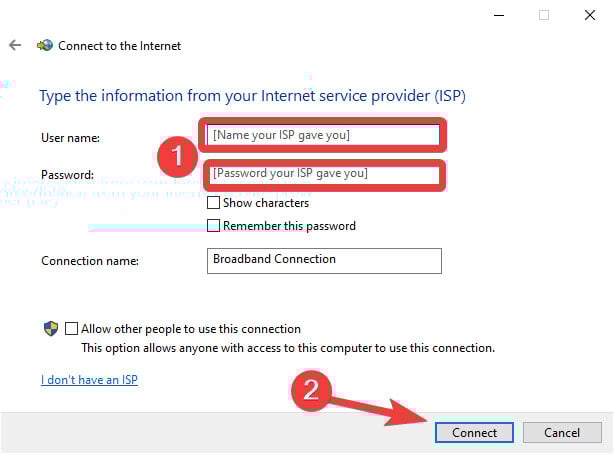This screenshot has width=614, height=454.
Task: Maximize the dialog window
Action: coord(544,14)
